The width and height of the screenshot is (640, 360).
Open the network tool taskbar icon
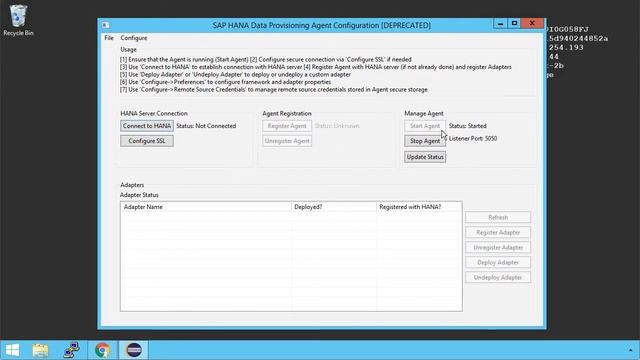72,350
